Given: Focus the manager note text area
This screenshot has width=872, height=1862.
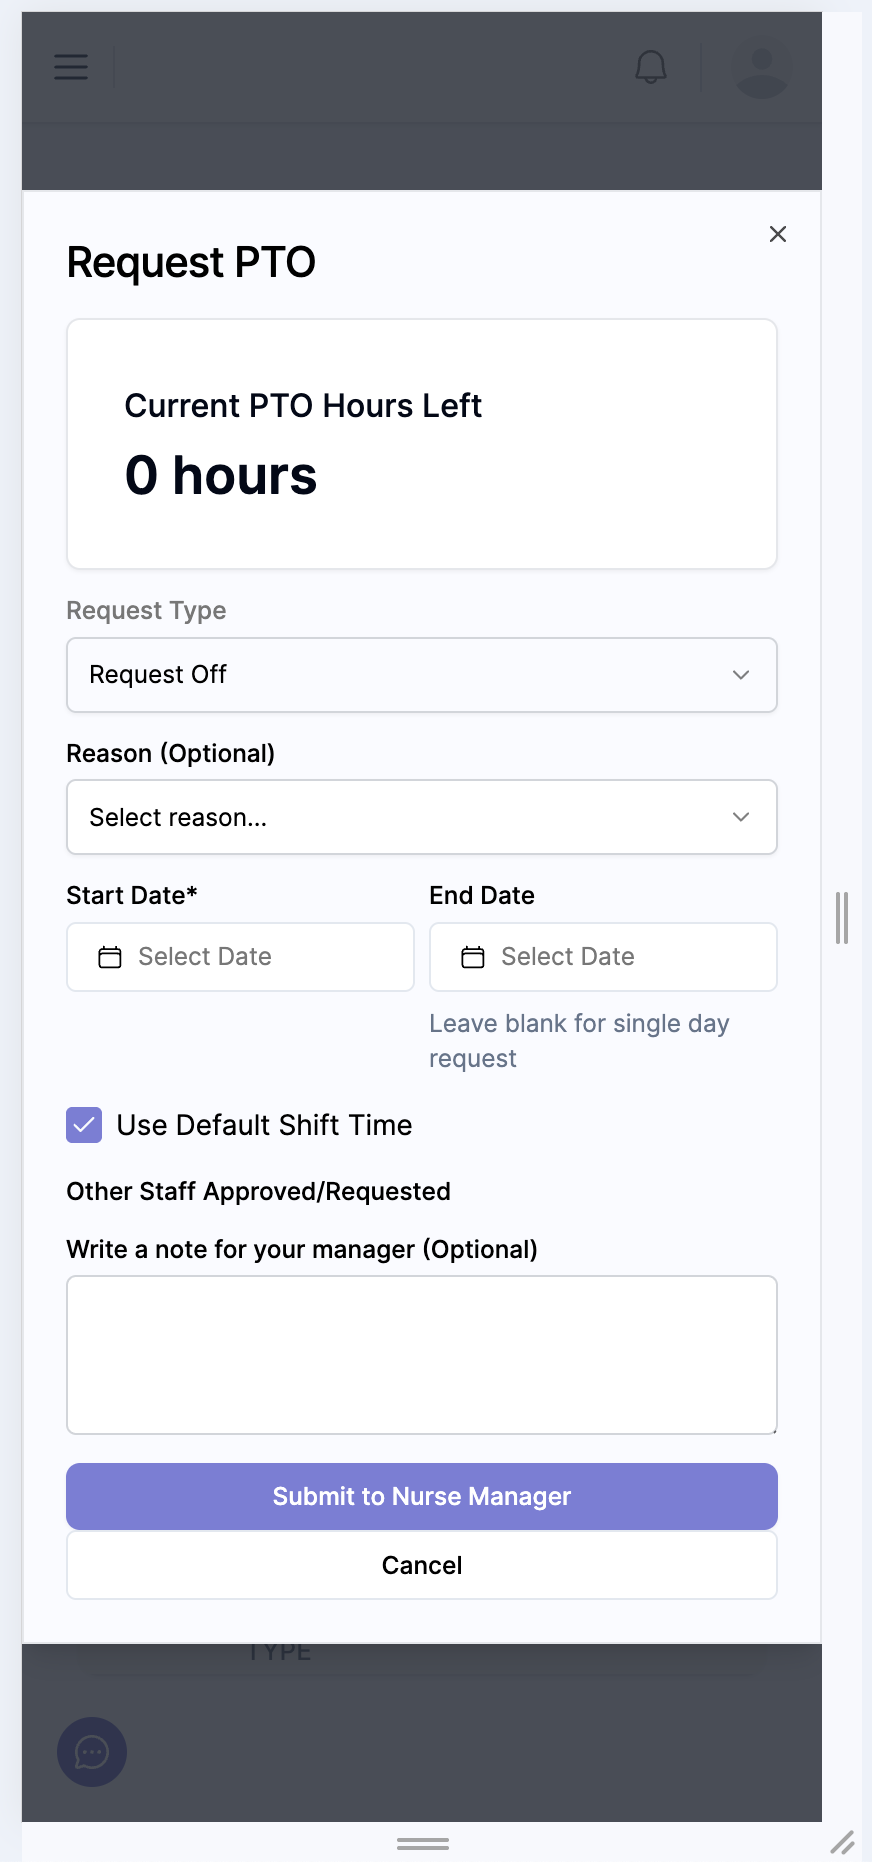Looking at the screenshot, I should 422,1355.
